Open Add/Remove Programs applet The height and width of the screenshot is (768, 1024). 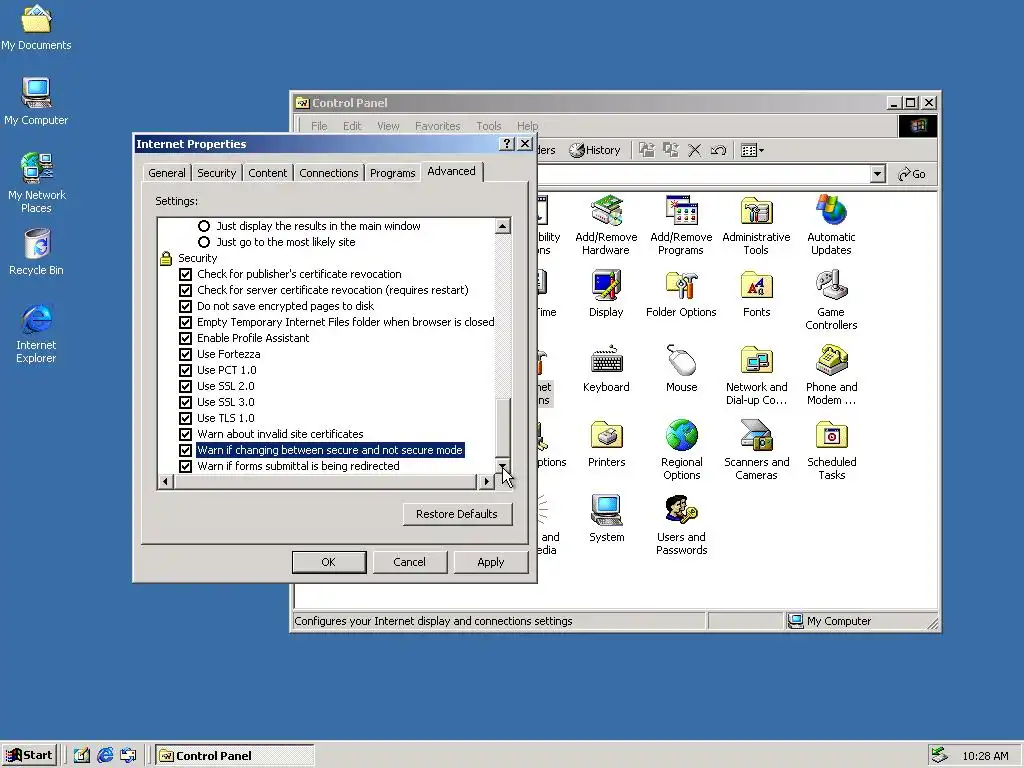coord(681,224)
